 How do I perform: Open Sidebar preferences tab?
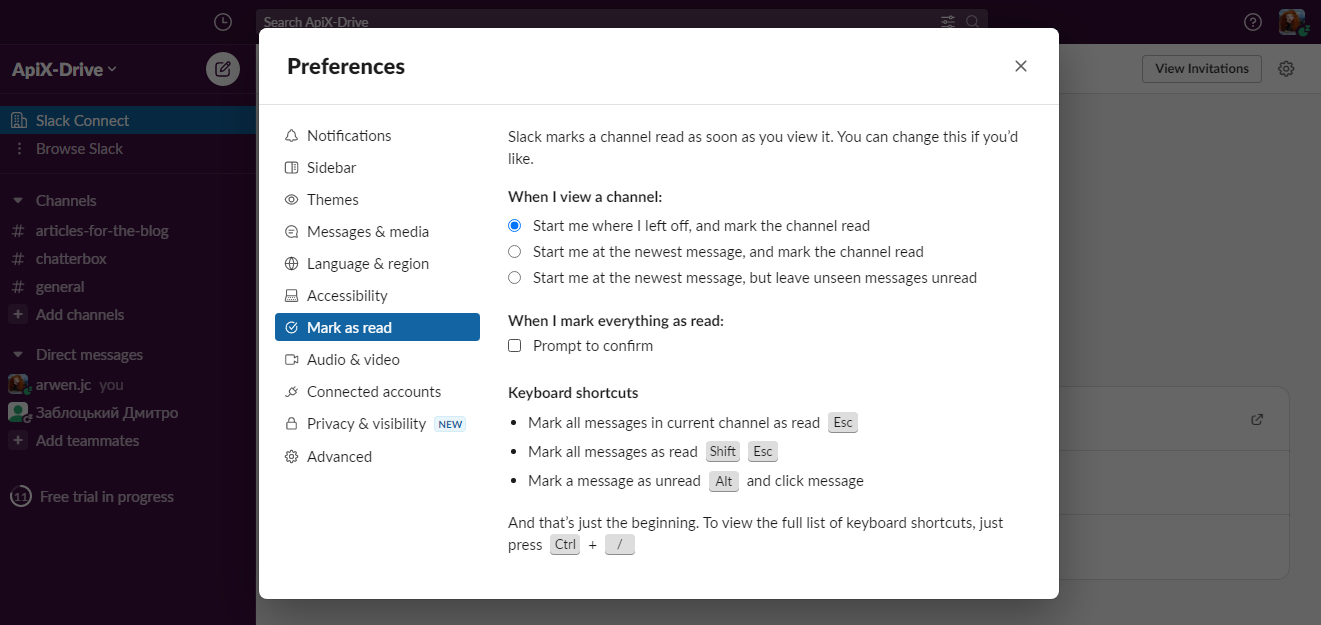pos(377,167)
